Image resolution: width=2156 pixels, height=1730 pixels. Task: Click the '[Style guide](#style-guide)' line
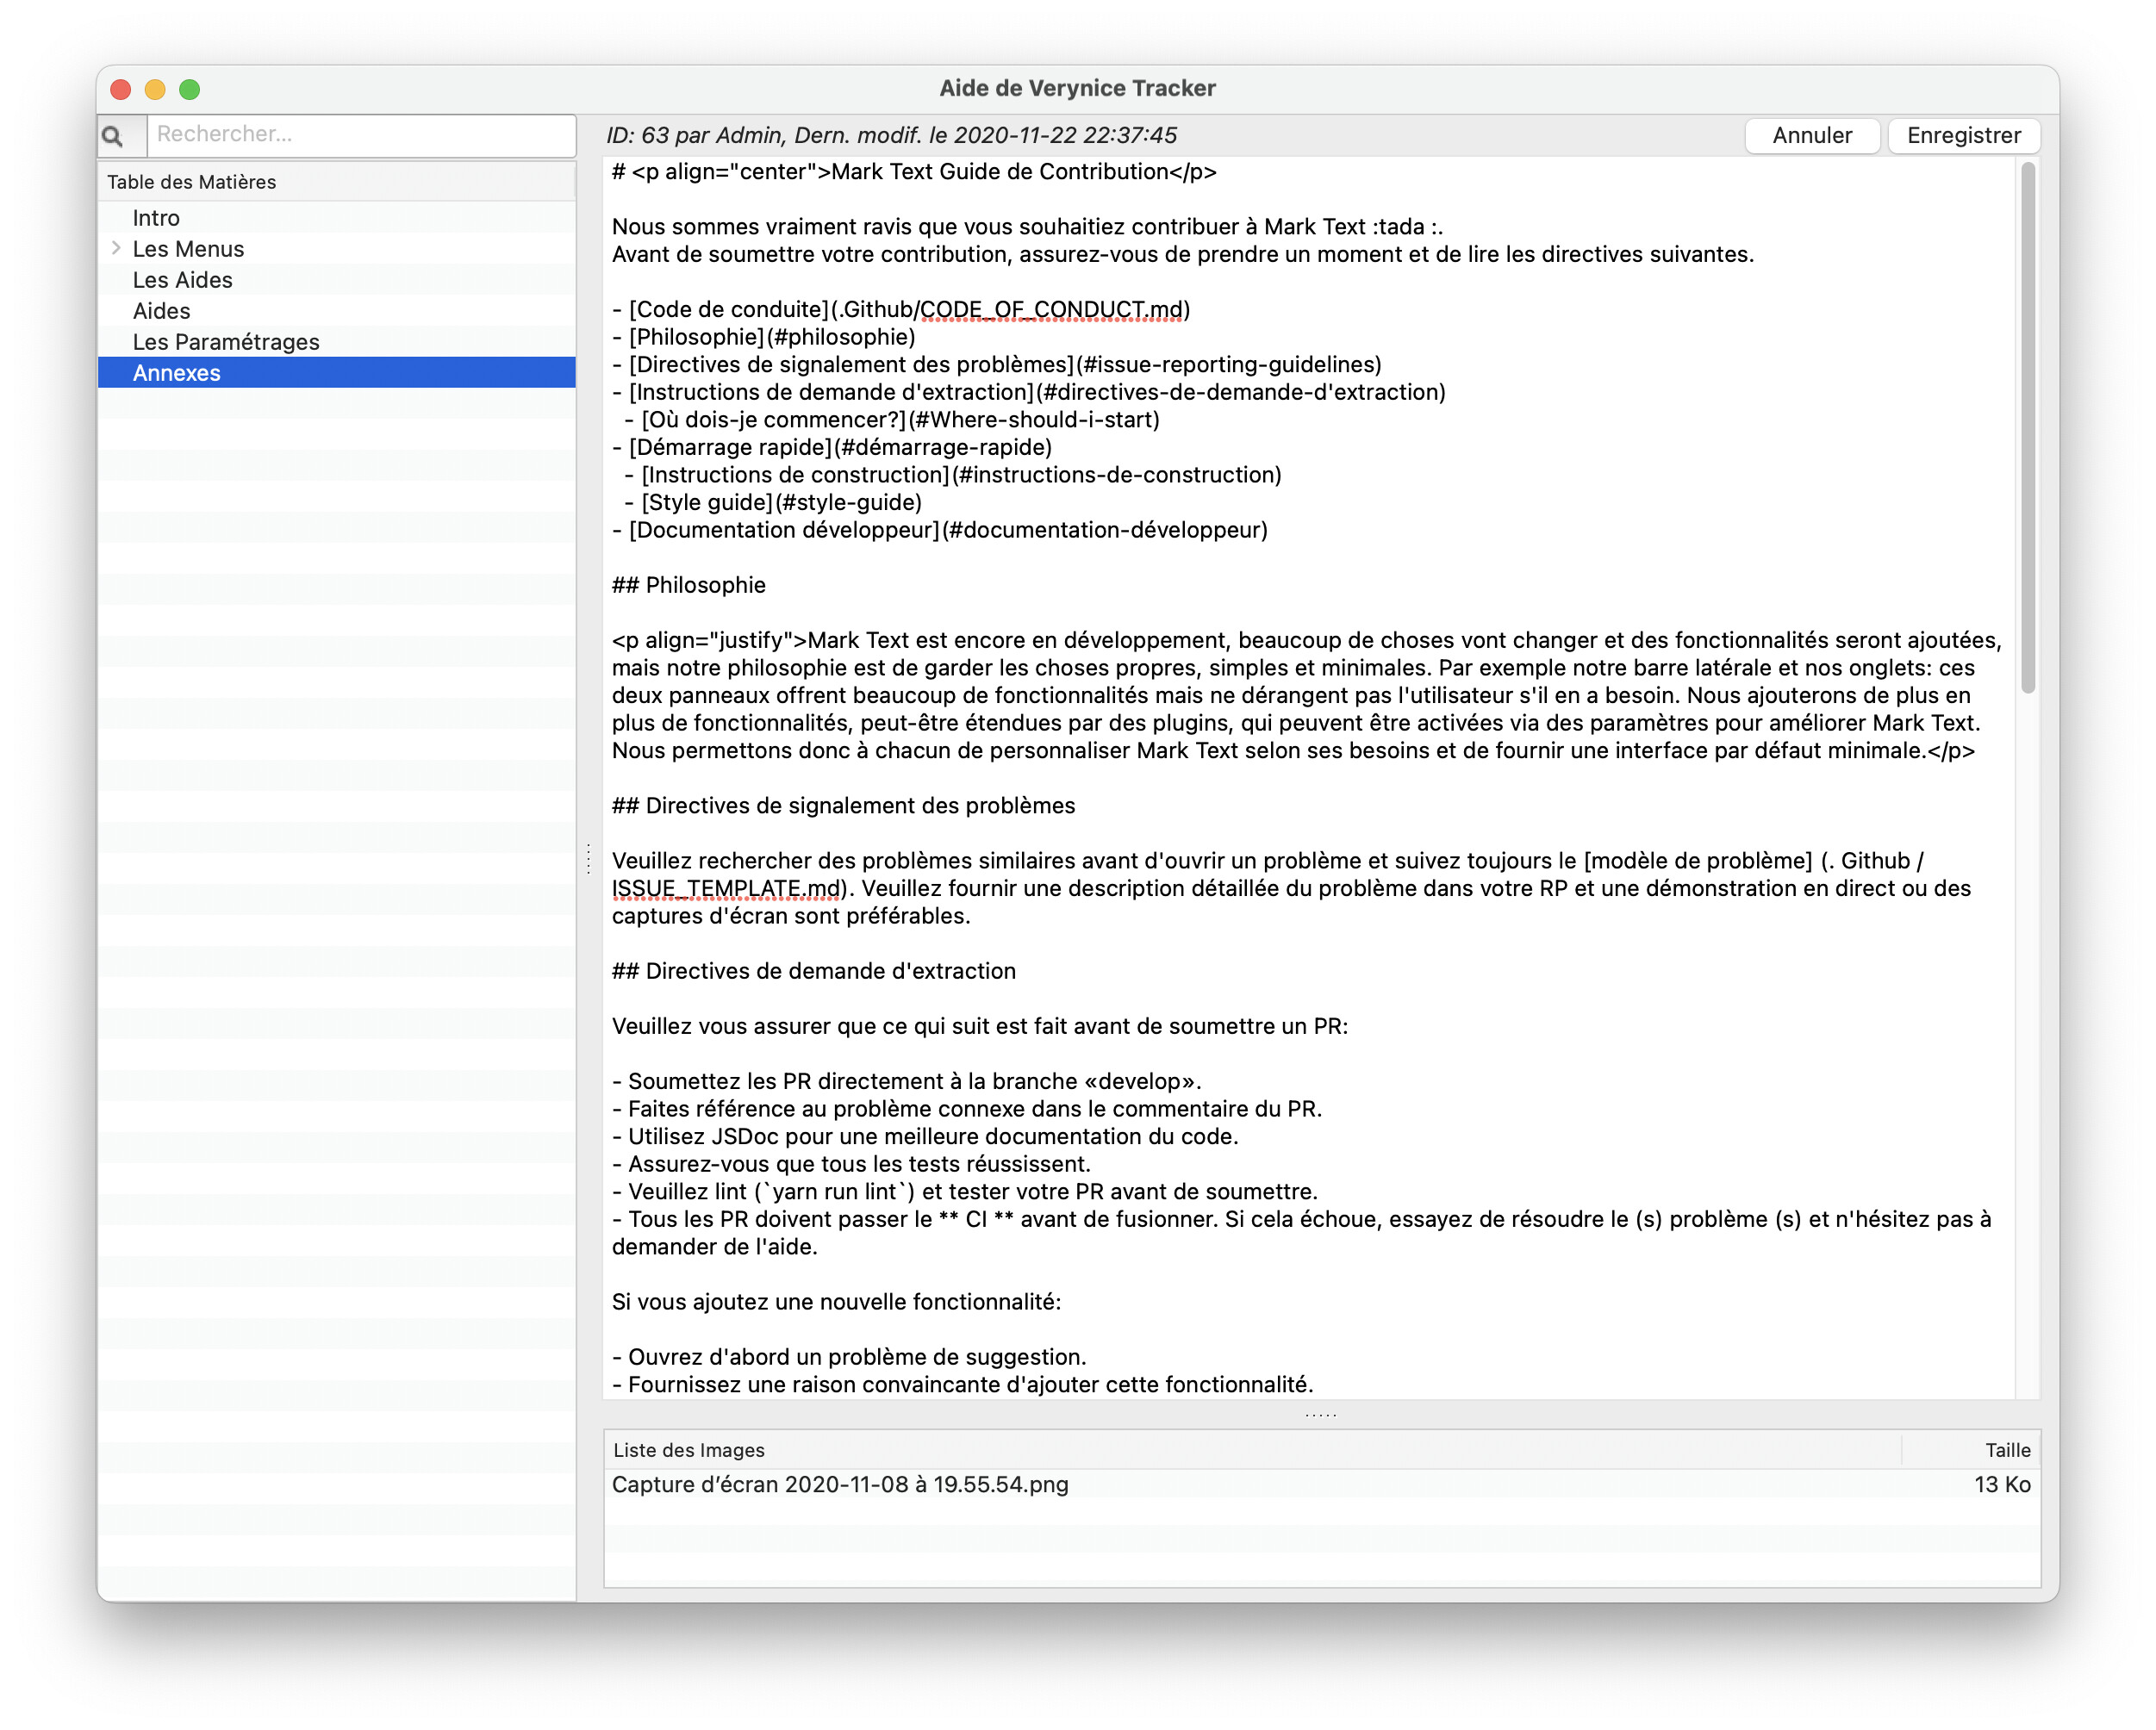point(773,503)
